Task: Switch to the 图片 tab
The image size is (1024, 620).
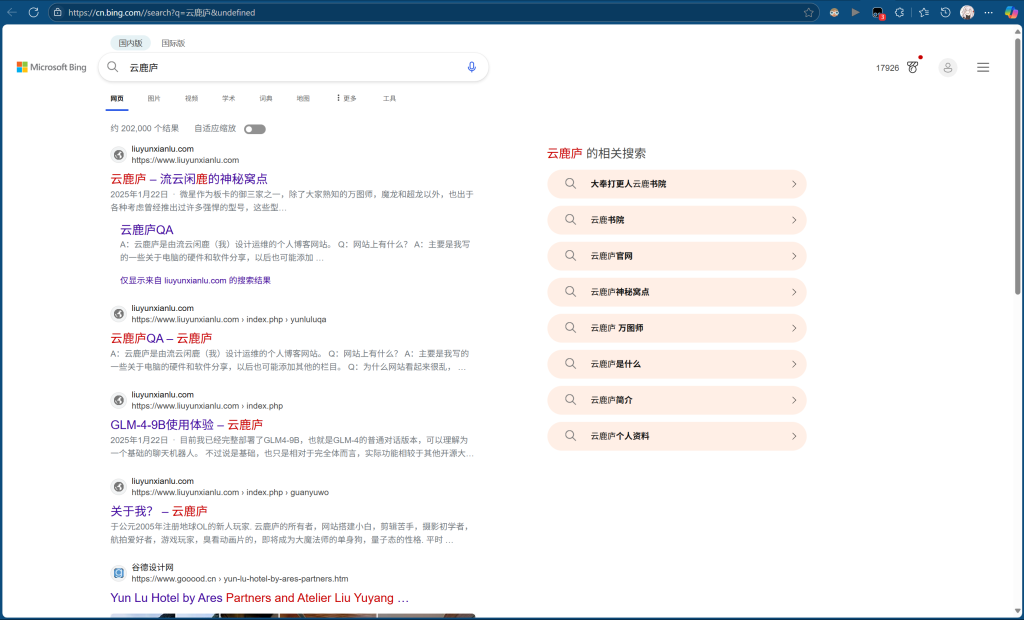Action: point(154,98)
